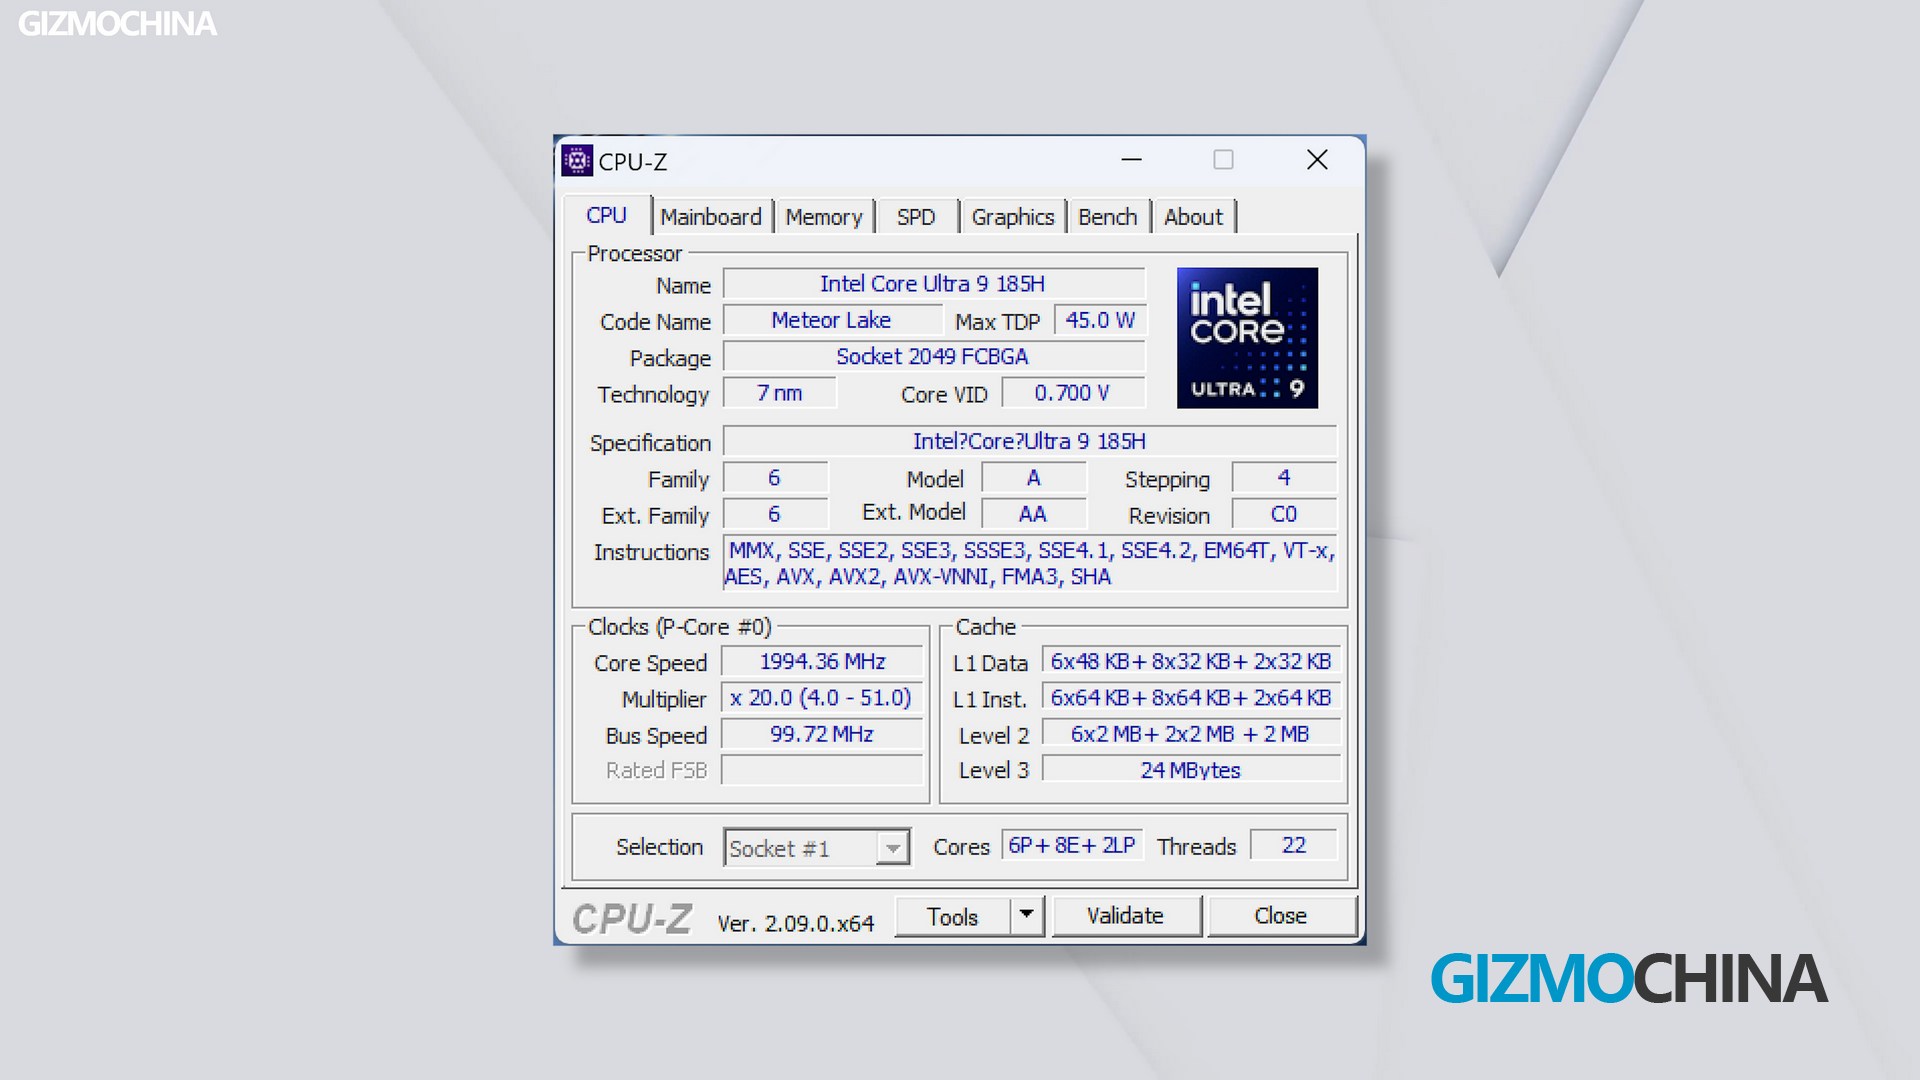Screen dimensions: 1920x1080
Task: Open the Bench tab
Action: coord(1108,217)
